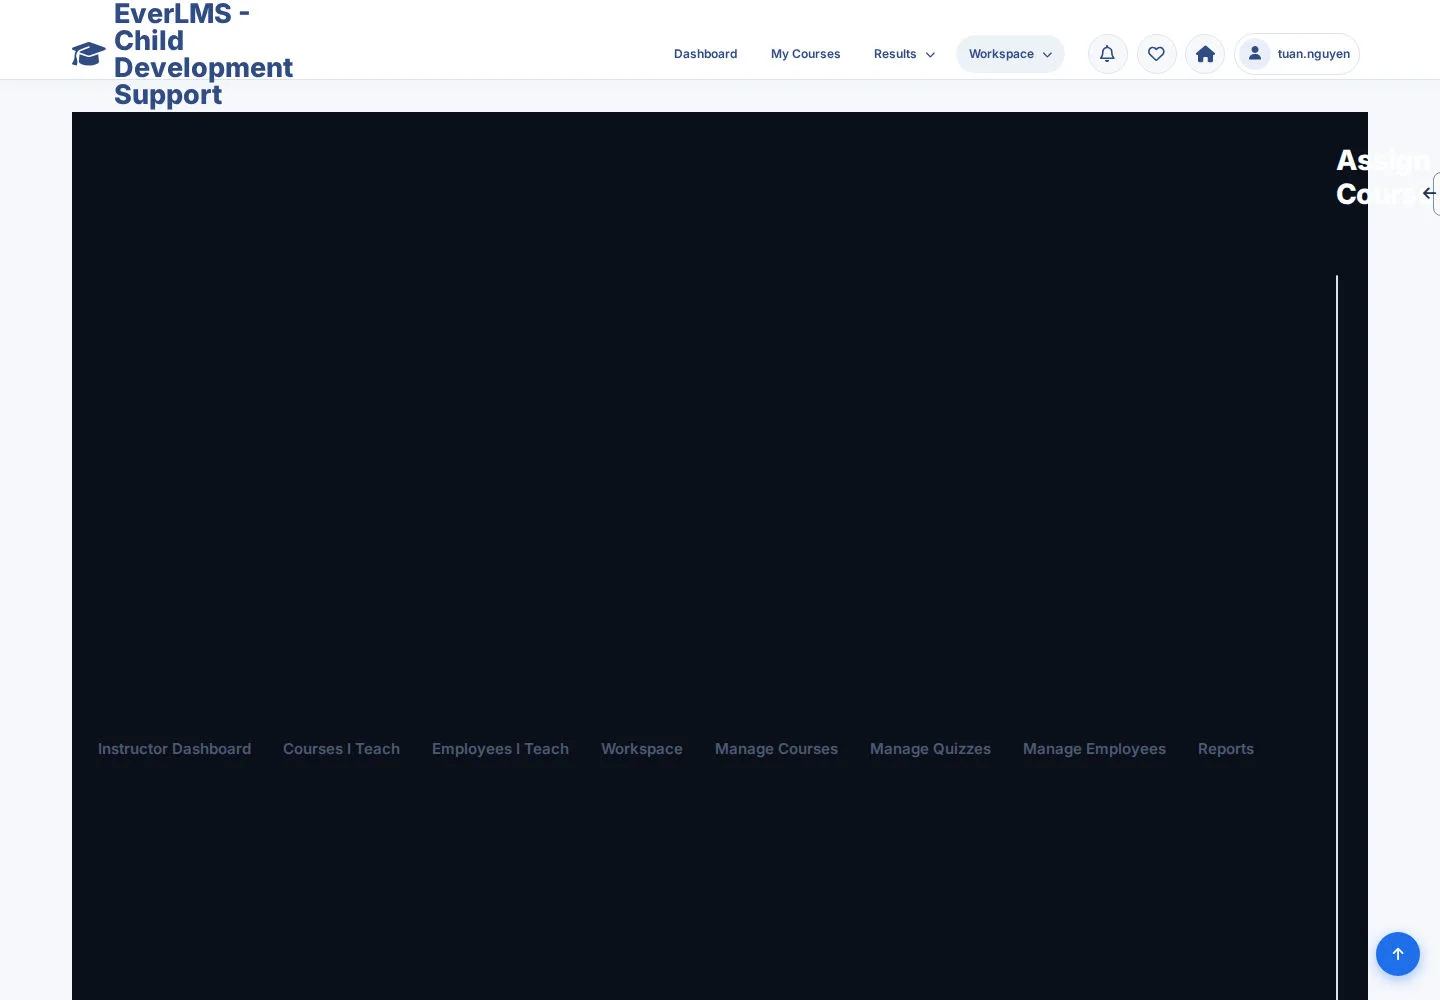Select the Manage Employees tab
Viewport: 1440px width, 1000px height.
pos(1094,749)
